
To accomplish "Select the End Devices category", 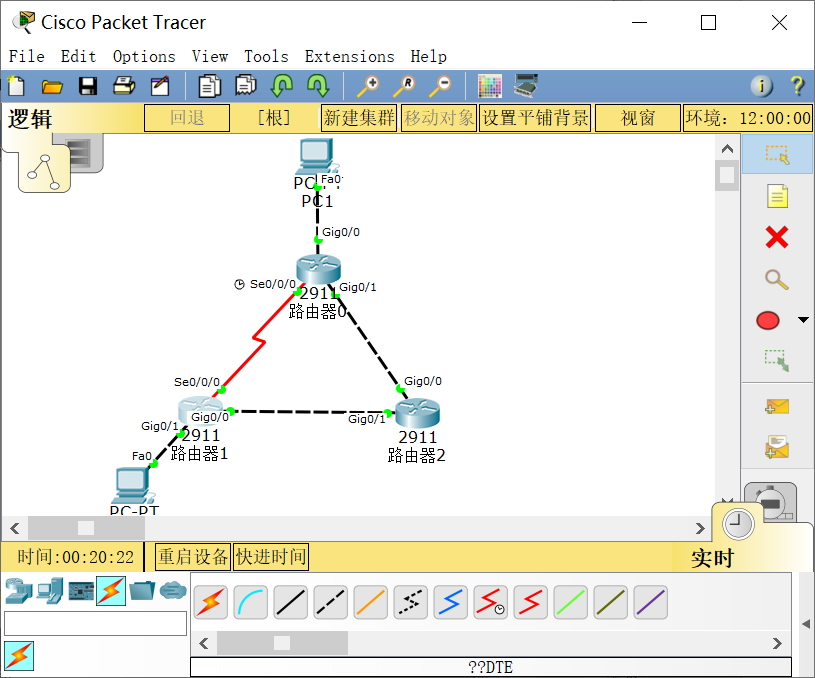I will pyautogui.click(x=50, y=591).
